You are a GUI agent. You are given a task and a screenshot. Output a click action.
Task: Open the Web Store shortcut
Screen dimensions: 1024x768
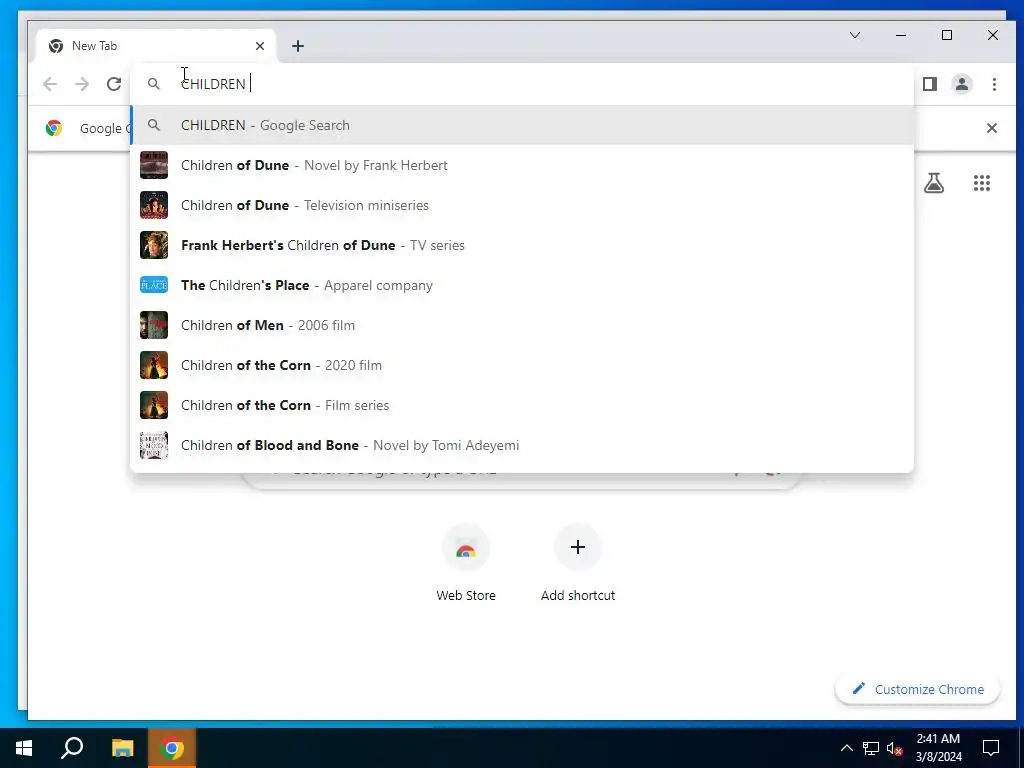(466, 564)
